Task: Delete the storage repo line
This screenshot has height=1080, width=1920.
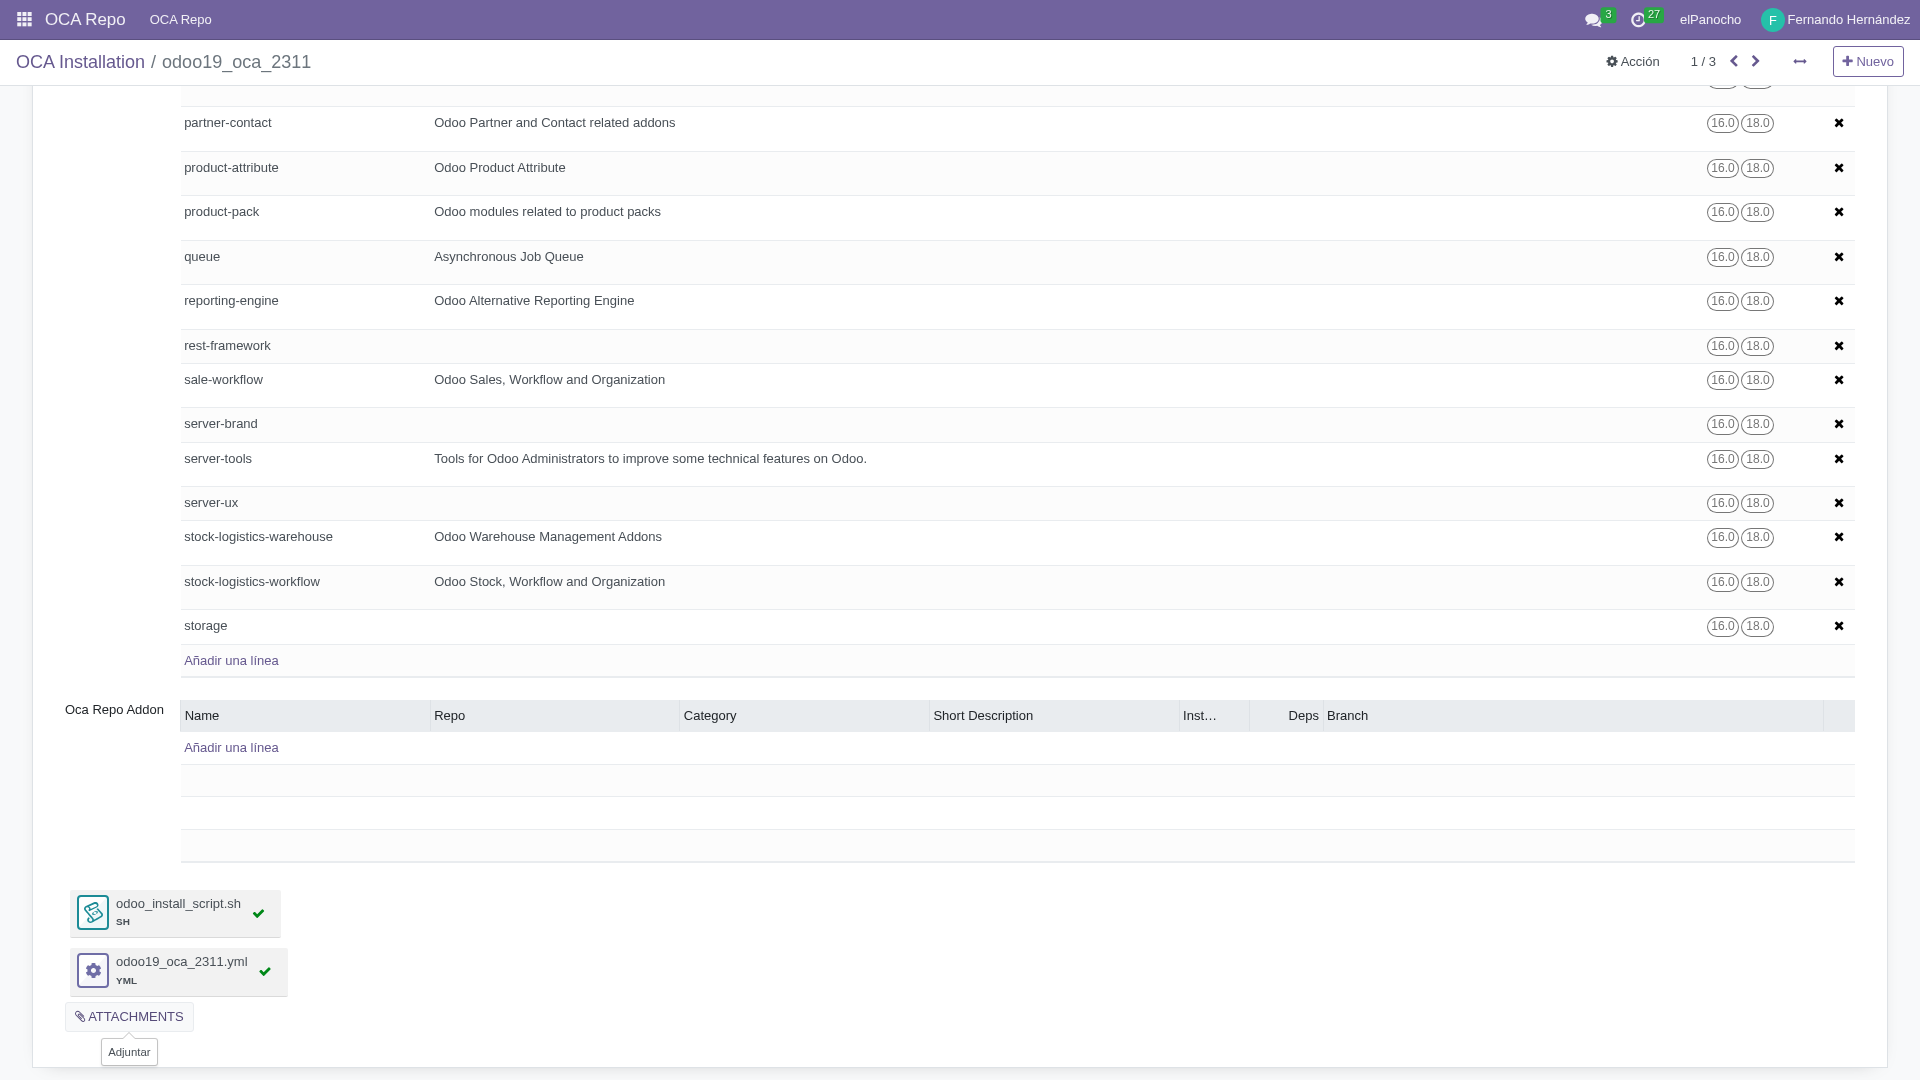Action: 1838,626
